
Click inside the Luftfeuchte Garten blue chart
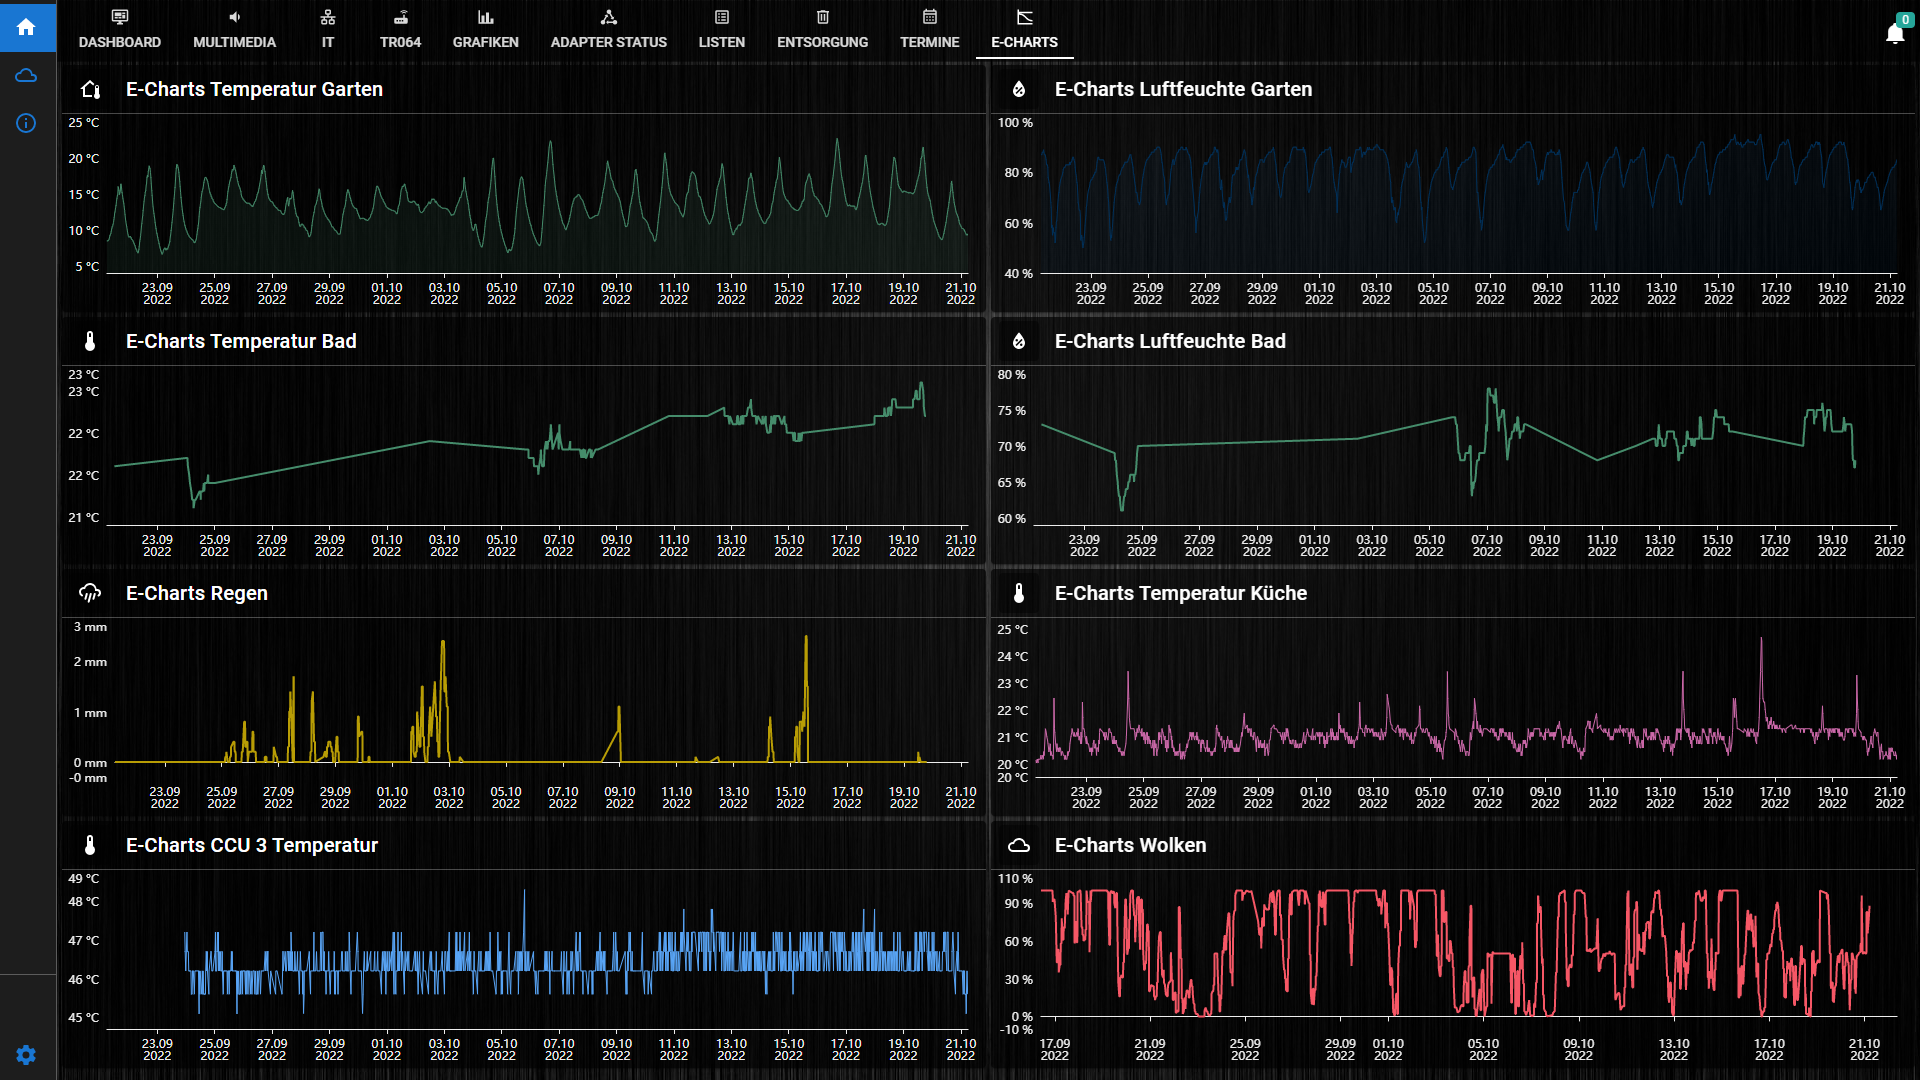(1469, 197)
